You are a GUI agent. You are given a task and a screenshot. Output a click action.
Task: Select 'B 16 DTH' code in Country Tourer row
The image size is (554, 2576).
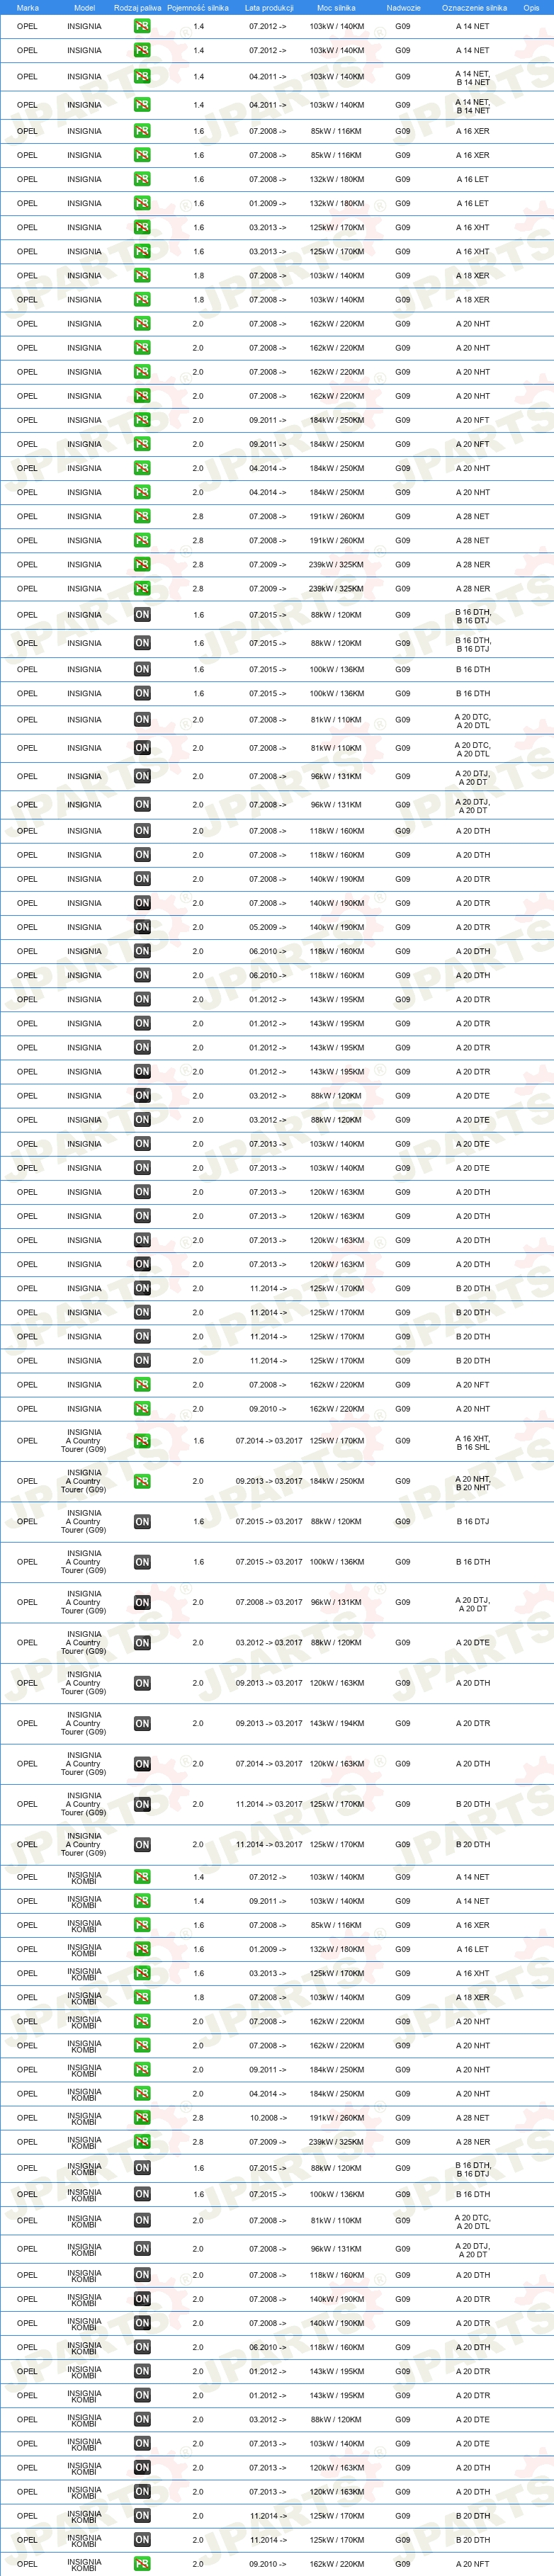point(473,1562)
